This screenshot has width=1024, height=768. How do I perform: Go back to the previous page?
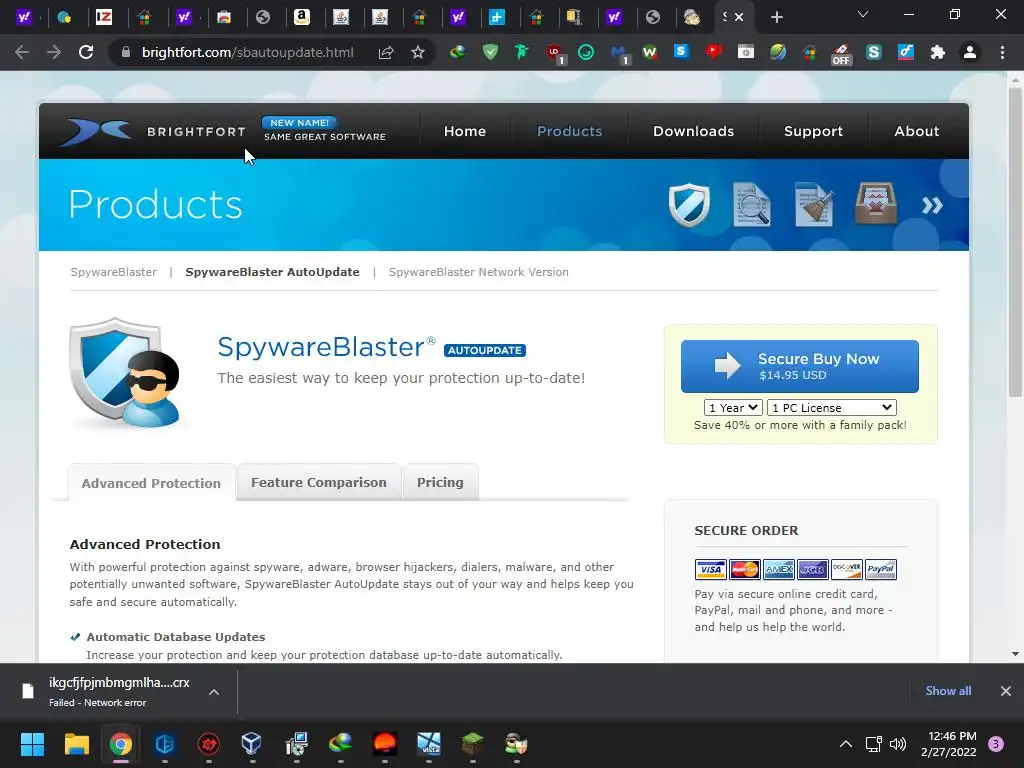pyautogui.click(x=22, y=52)
